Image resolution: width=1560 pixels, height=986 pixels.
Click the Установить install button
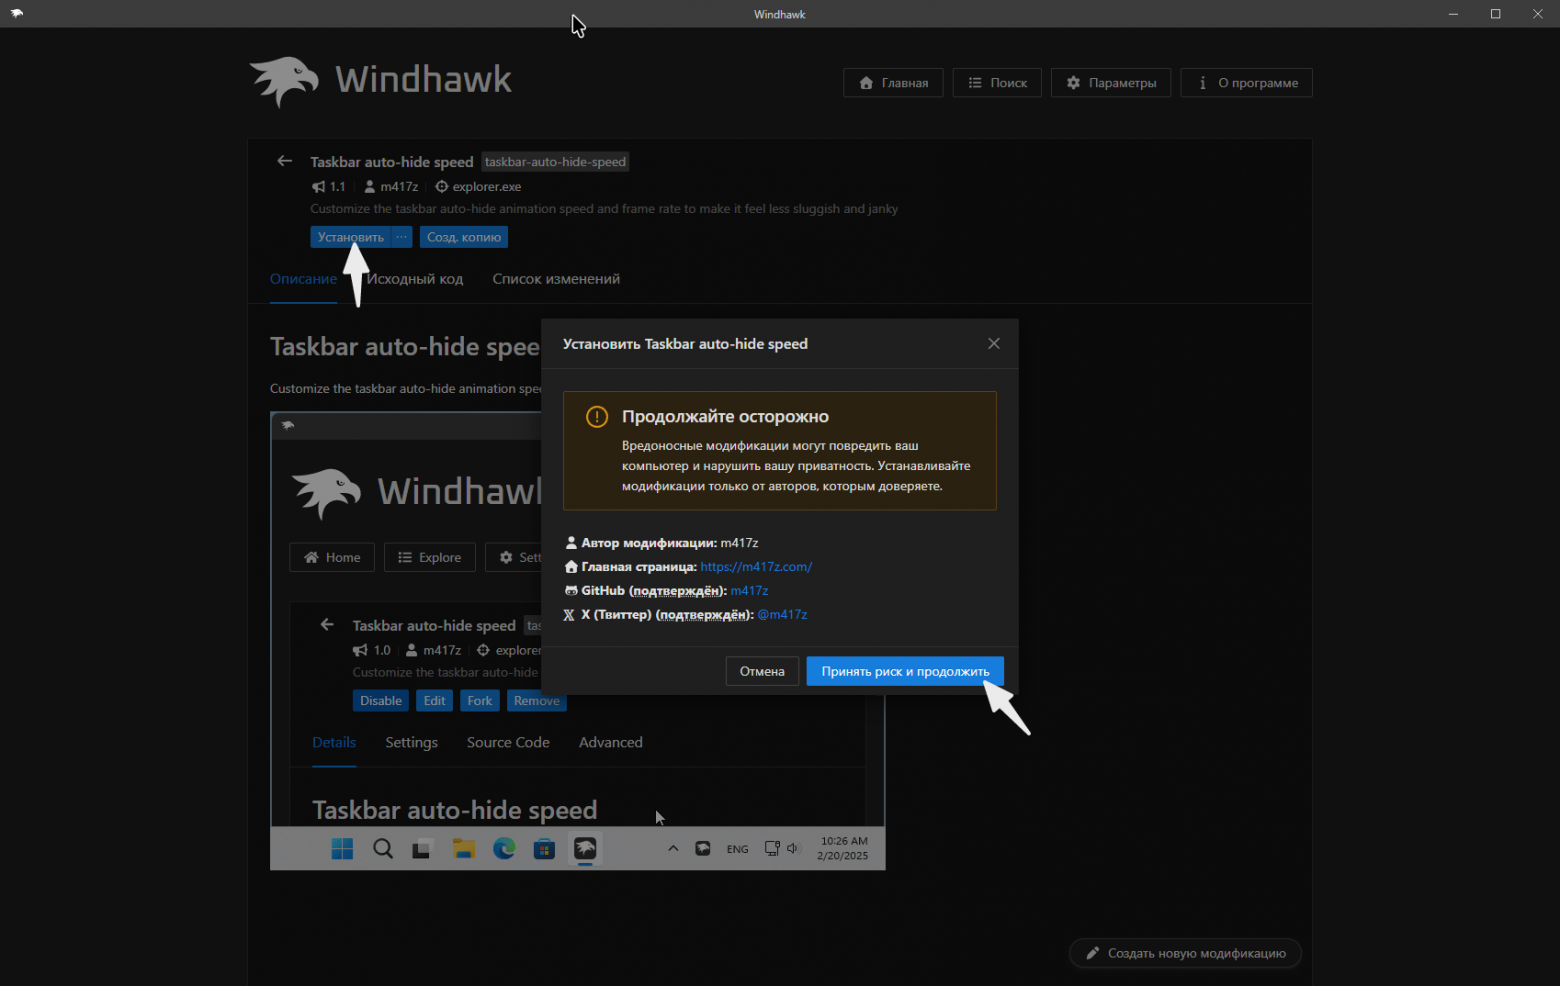[351, 237]
